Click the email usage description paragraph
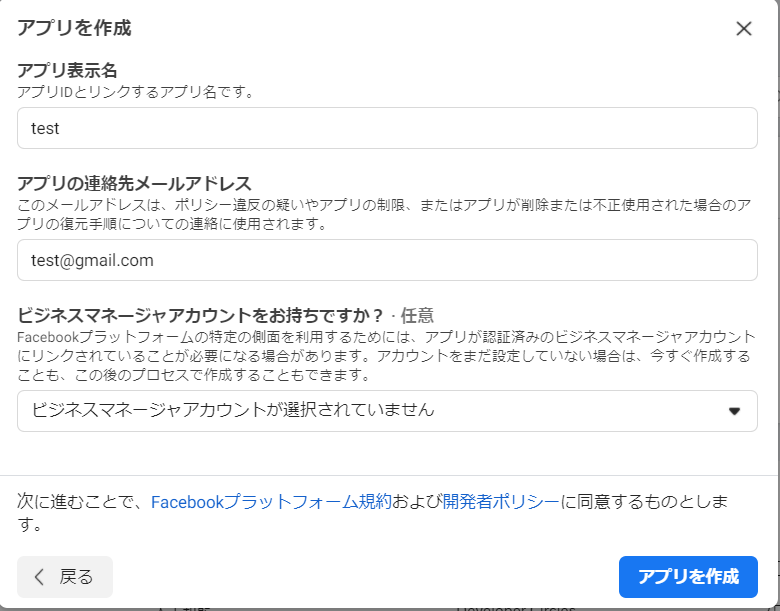780x611 pixels. pos(380,214)
